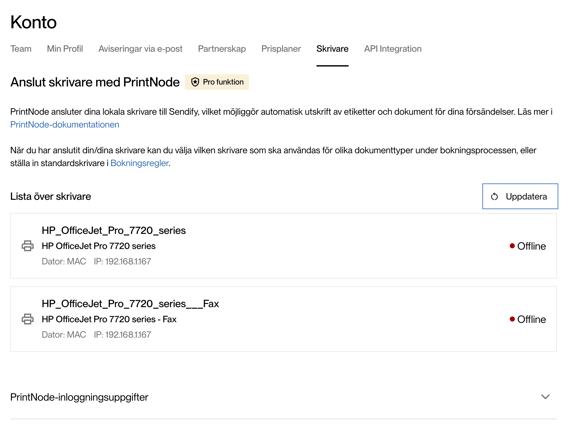The image size is (575, 435).
Task: Click the shield icon in Pro funktion badge
Action: coord(195,82)
